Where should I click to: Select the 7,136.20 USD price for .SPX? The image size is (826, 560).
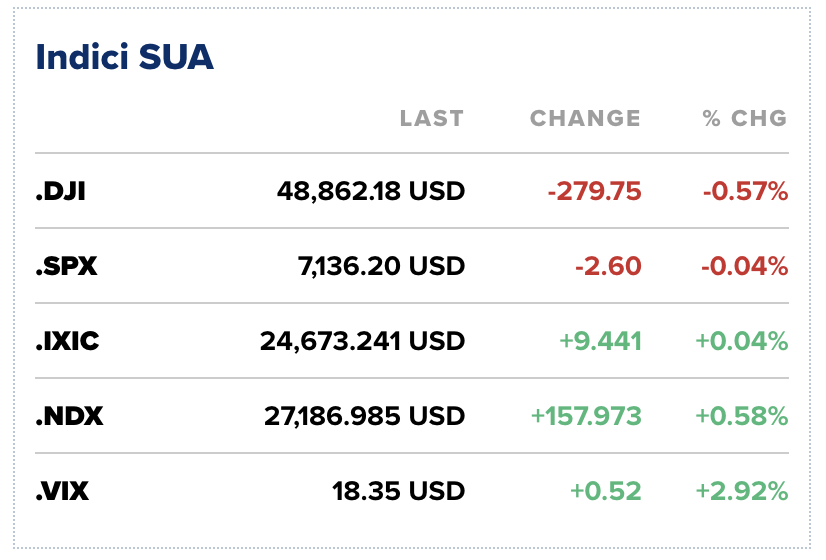[381, 266]
